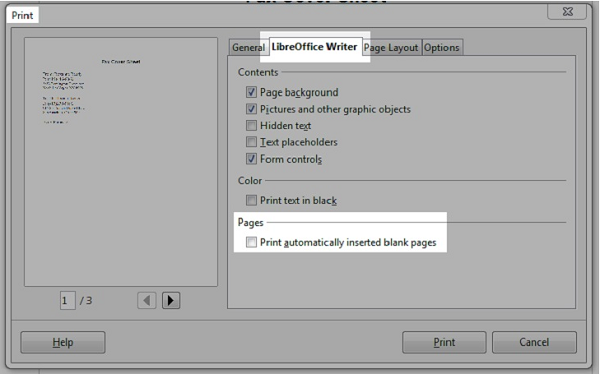Enable Hidden text printing
Screen dimensions: 600x374
point(251,125)
